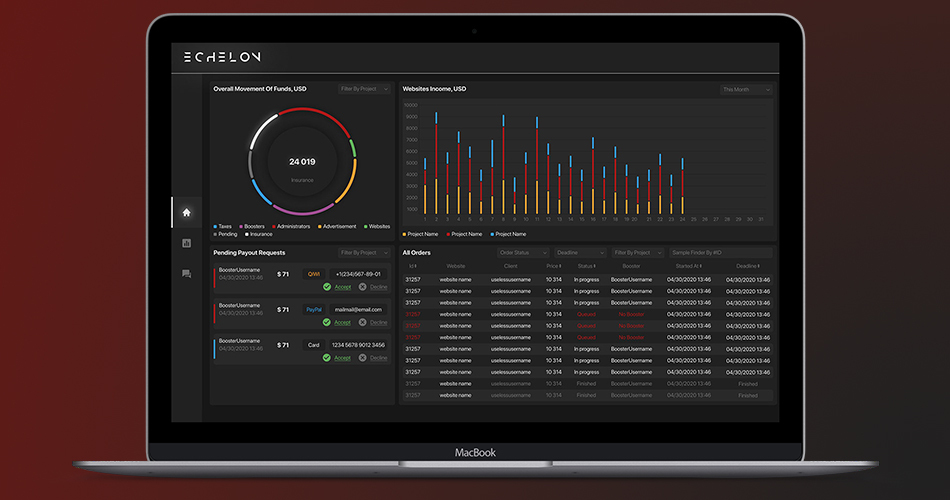The width and height of the screenshot is (950, 500).
Task: Click the decline X icon for PayPal payout
Action: click(x=362, y=322)
